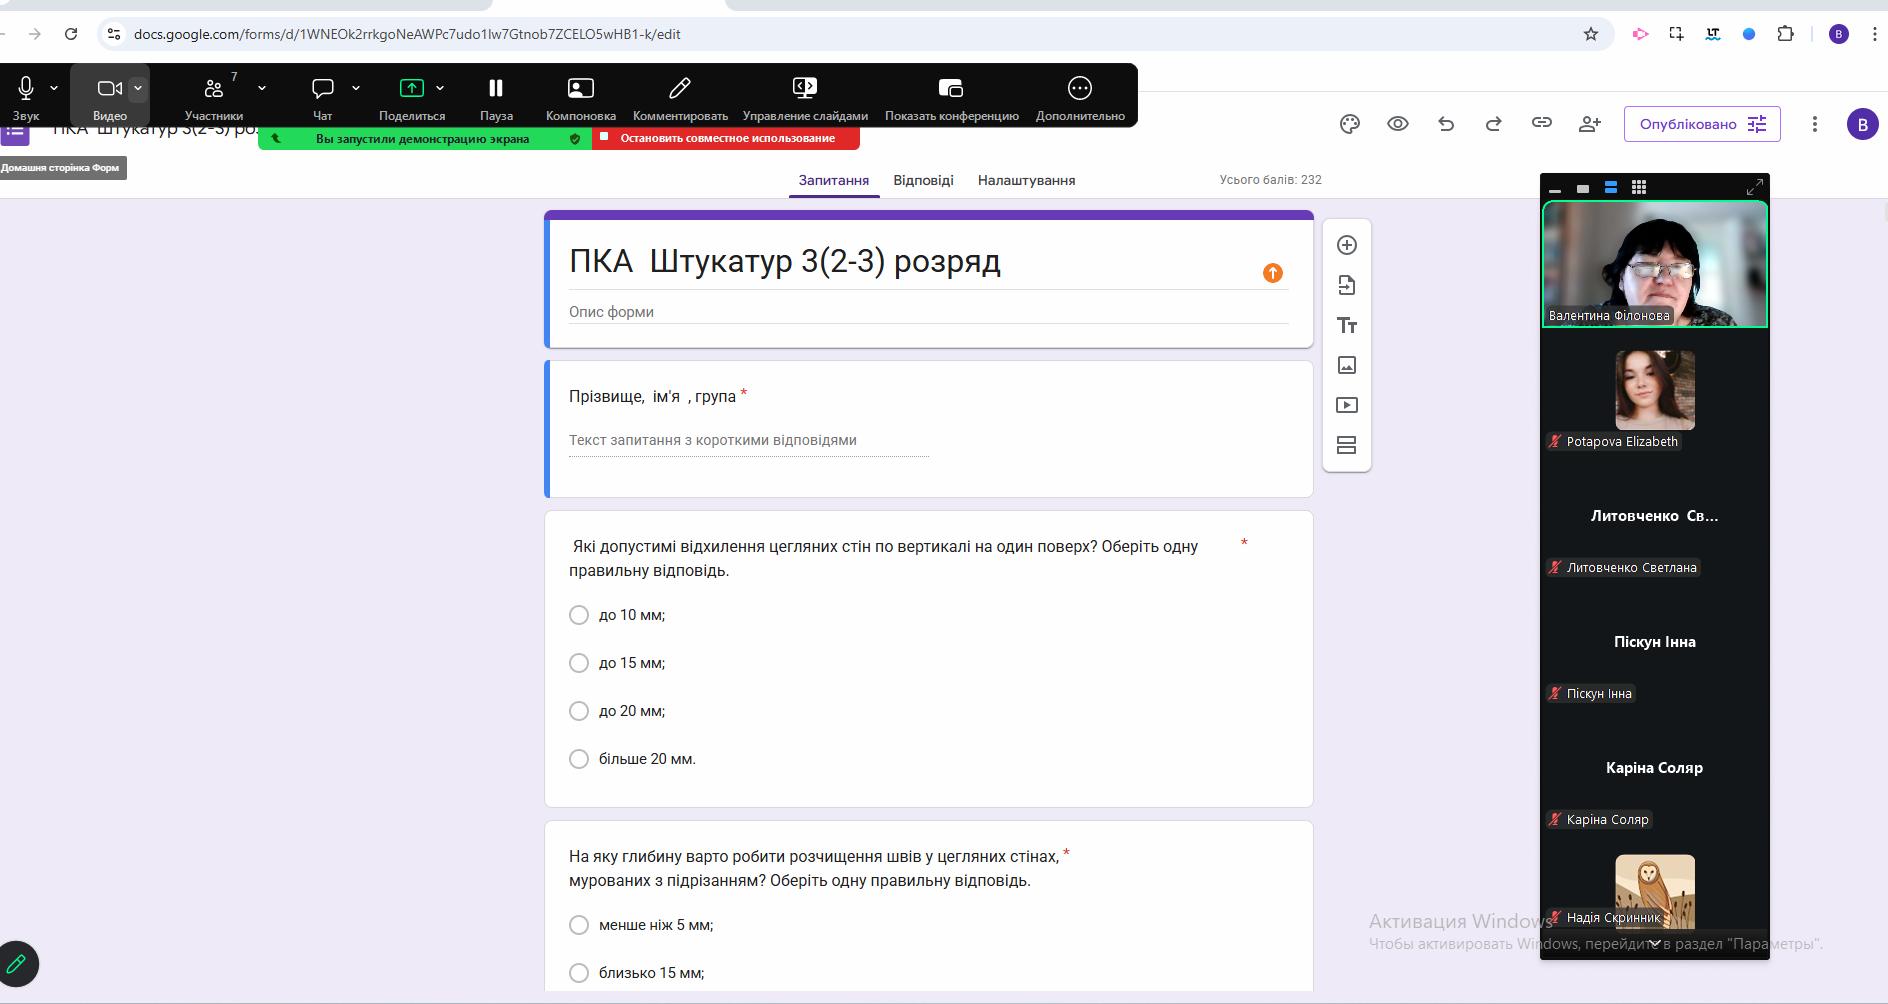The height and width of the screenshot is (1004, 1888).
Task: Click the import questions icon
Action: pyautogui.click(x=1347, y=285)
